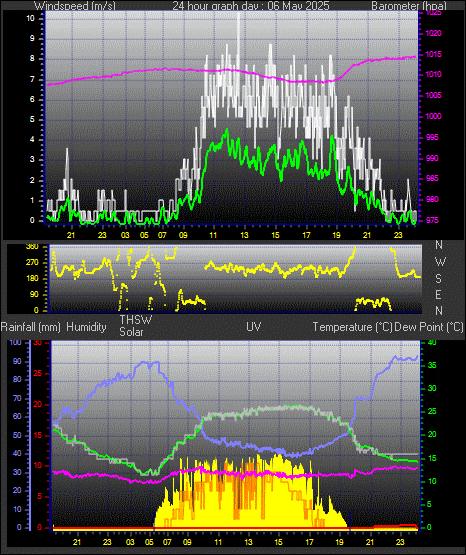
Task: Click the green '40' temperature axis value
Action: click(x=432, y=343)
